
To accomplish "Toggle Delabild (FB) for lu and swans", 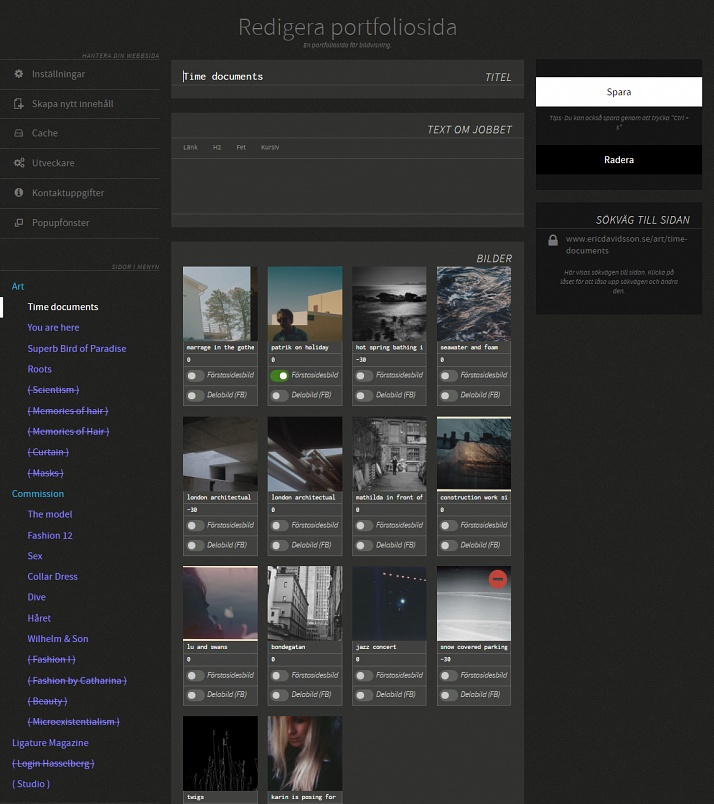I will pos(195,695).
